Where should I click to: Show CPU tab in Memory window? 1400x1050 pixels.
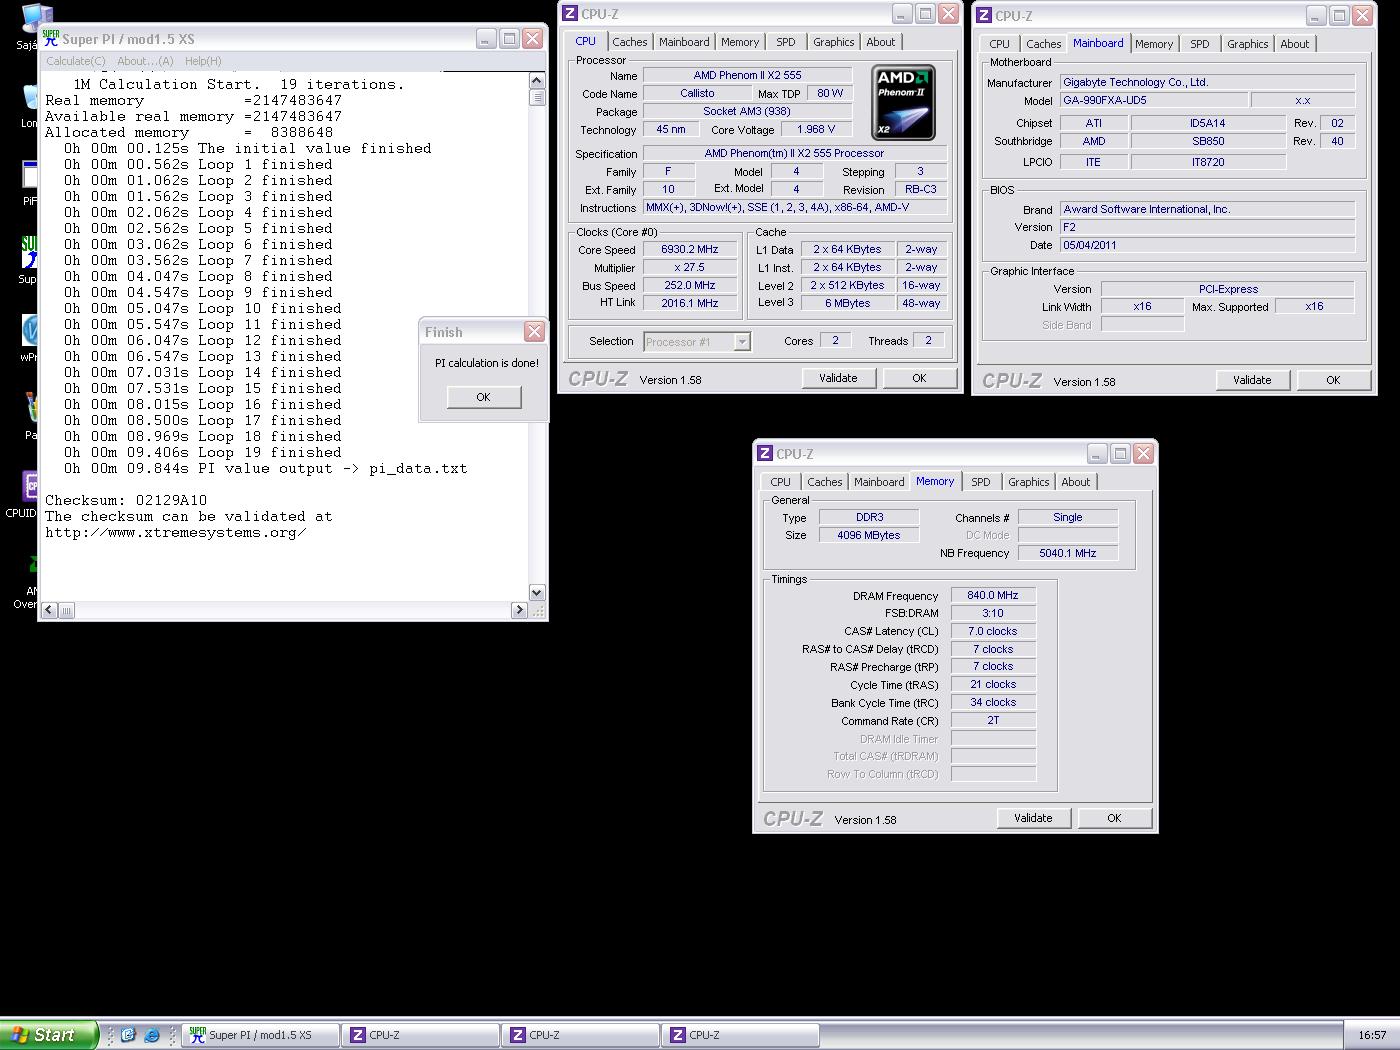click(x=781, y=482)
